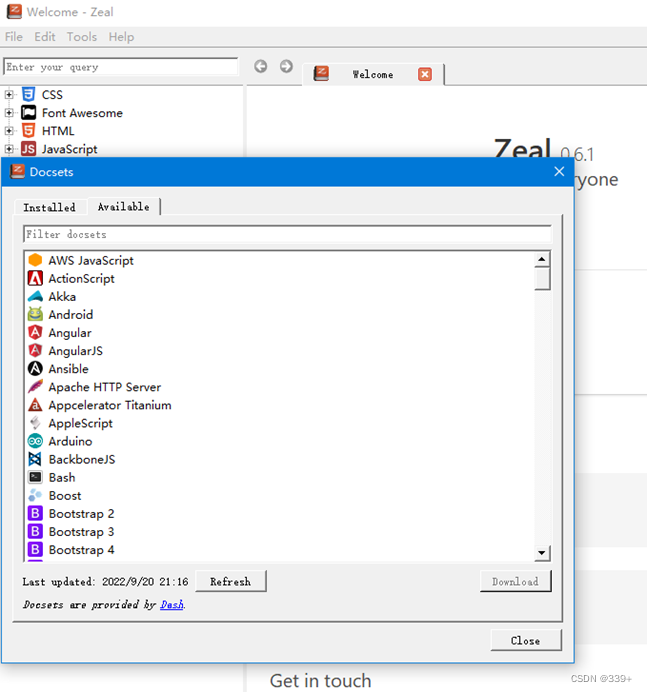Expand the Font Awesome docset tree
This screenshot has width=647, height=692.
(x=9, y=113)
